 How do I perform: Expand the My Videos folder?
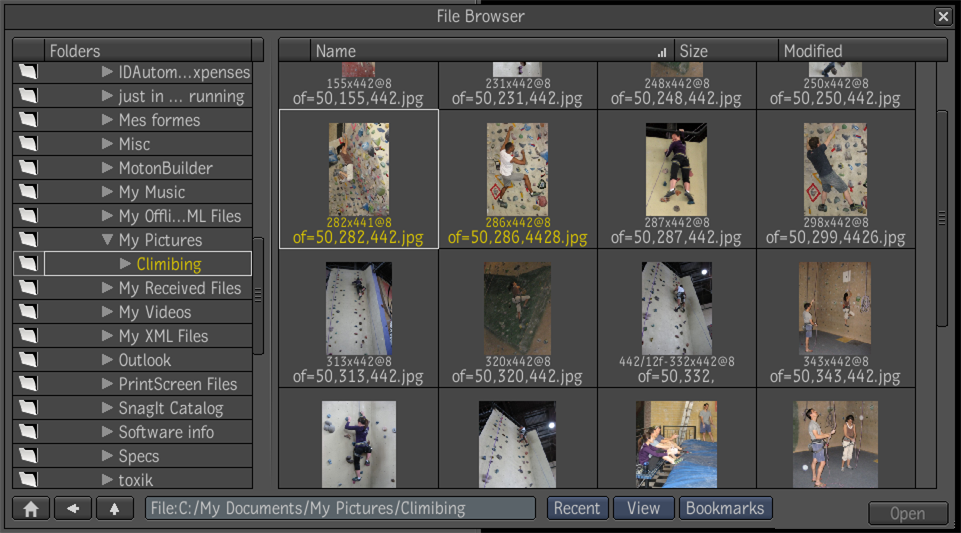(107, 312)
